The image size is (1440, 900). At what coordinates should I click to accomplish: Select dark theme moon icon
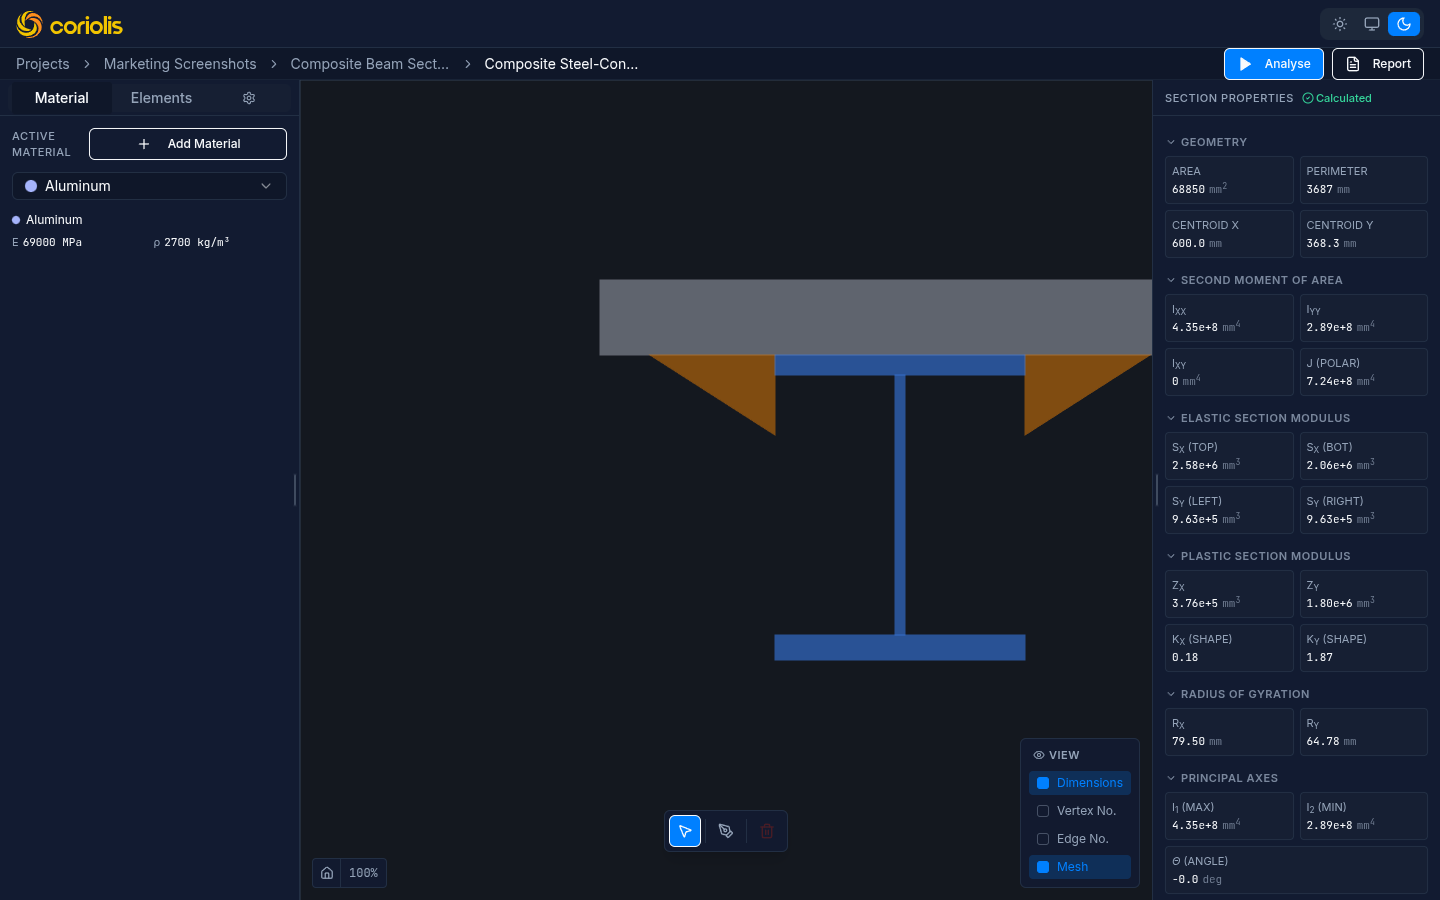pos(1404,24)
